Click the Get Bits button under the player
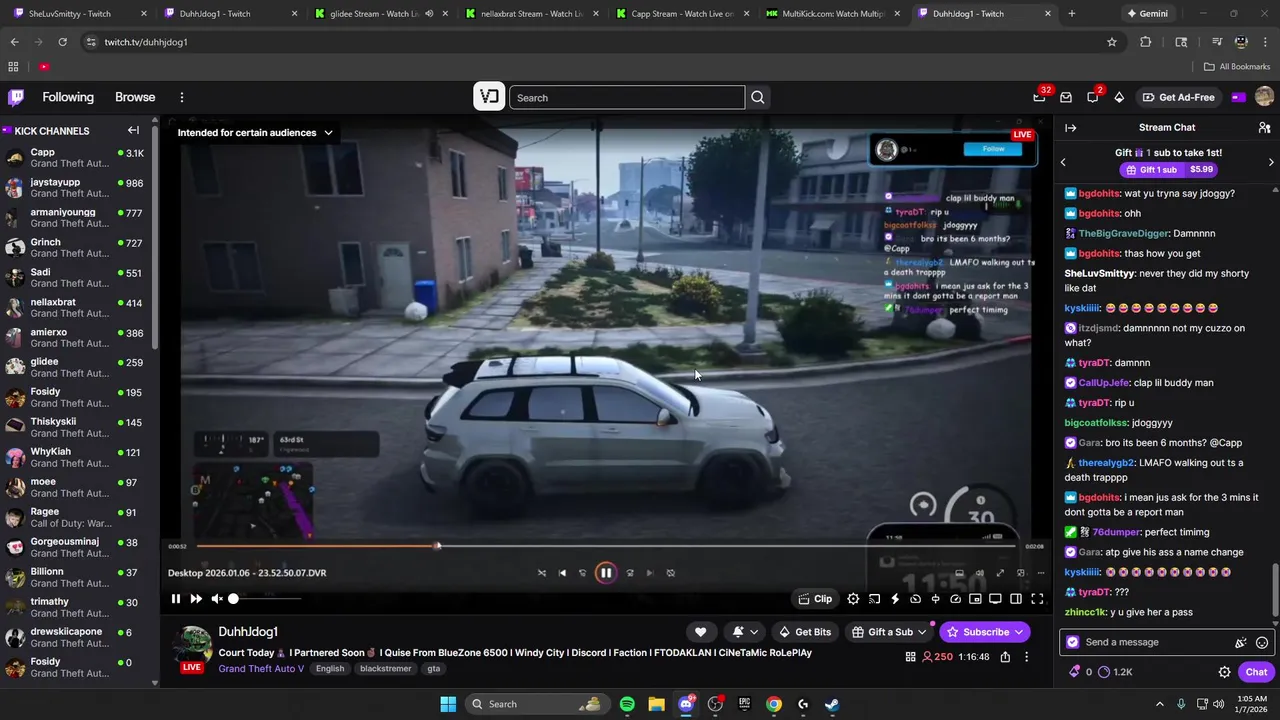 coord(805,632)
